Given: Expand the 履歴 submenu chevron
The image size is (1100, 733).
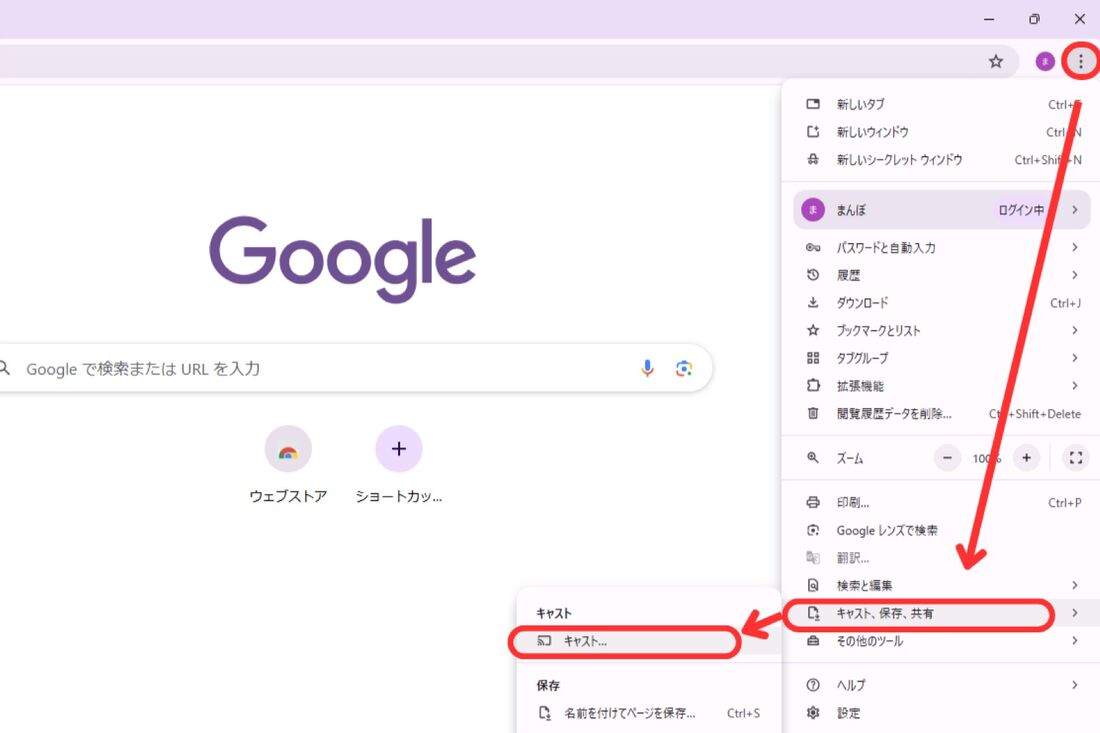Looking at the screenshot, I should (1074, 274).
